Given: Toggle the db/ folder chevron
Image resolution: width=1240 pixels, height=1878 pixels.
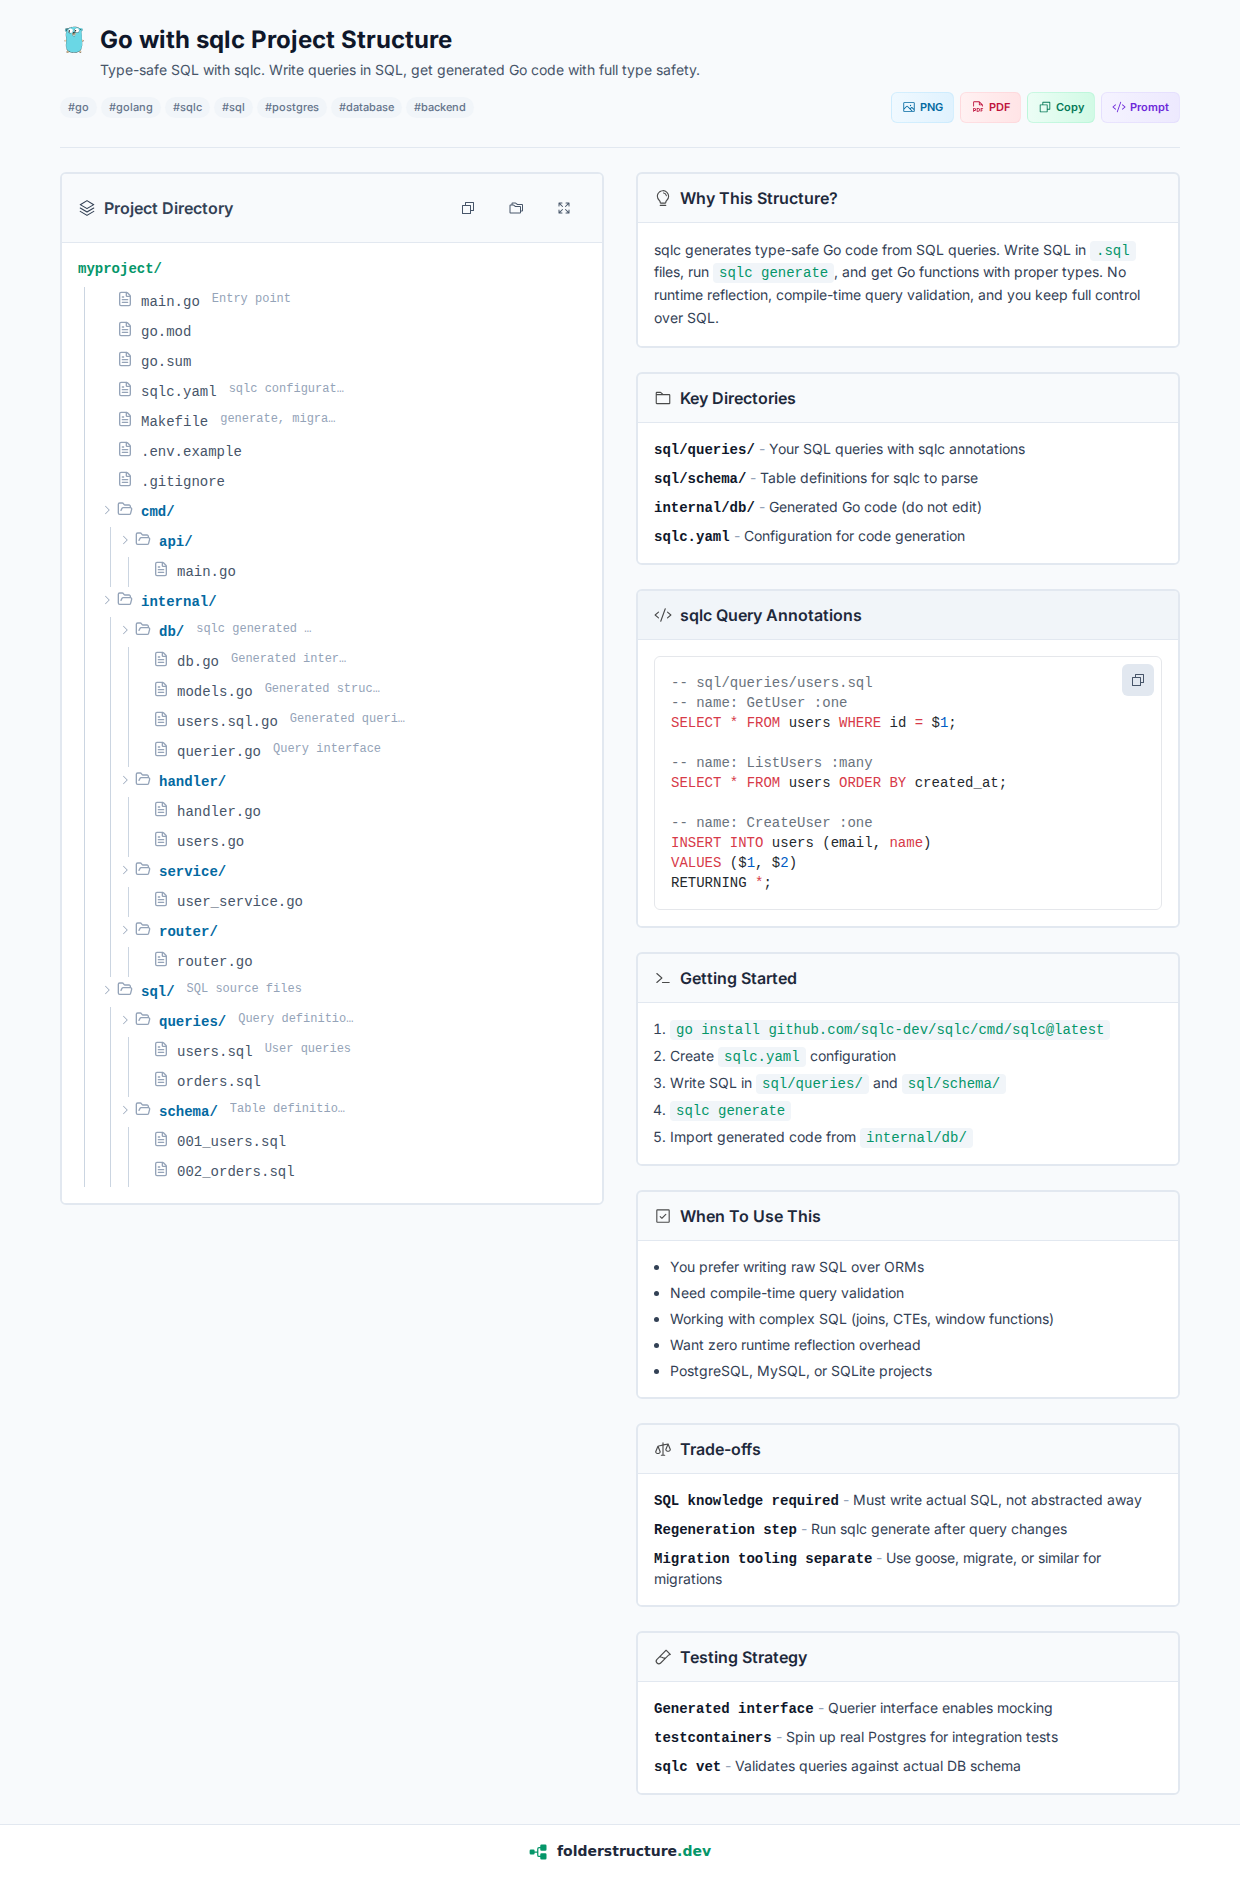Looking at the screenshot, I should click(x=125, y=630).
